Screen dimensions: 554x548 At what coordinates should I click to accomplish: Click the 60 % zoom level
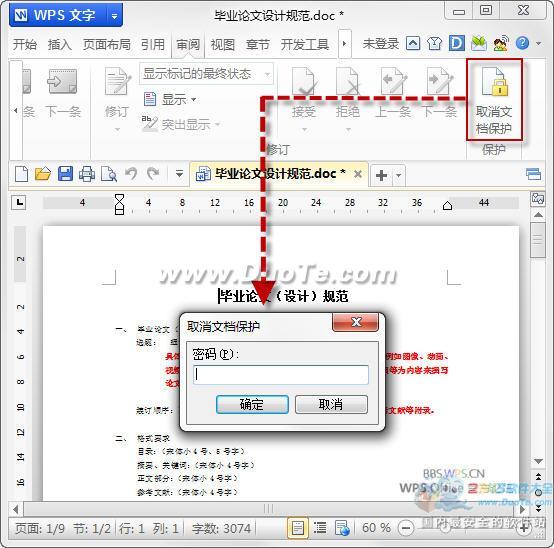click(376, 528)
